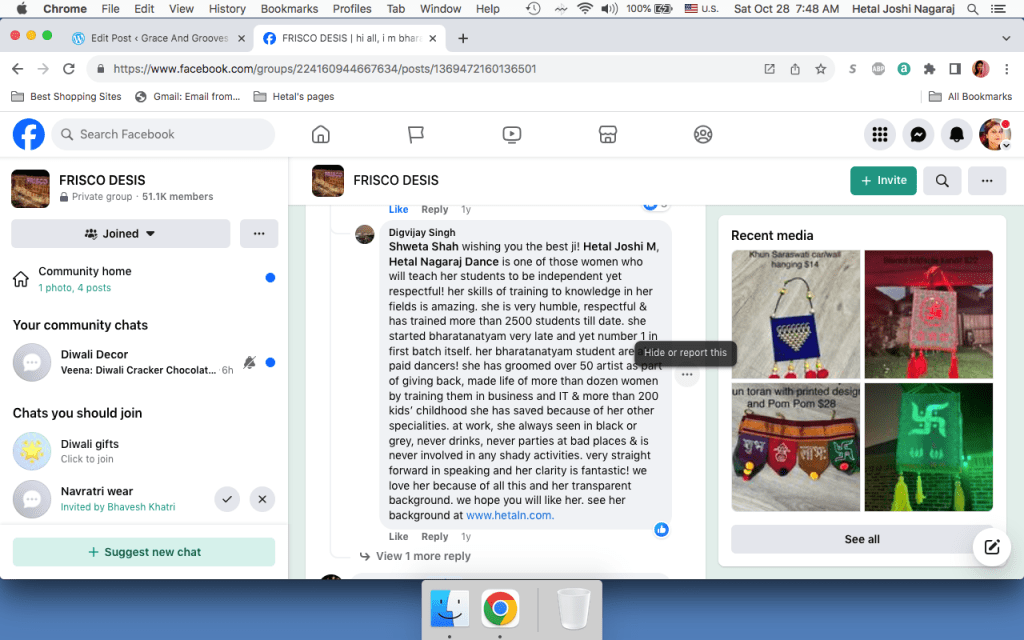
Task: Click the Pages flag icon
Action: 416,134
